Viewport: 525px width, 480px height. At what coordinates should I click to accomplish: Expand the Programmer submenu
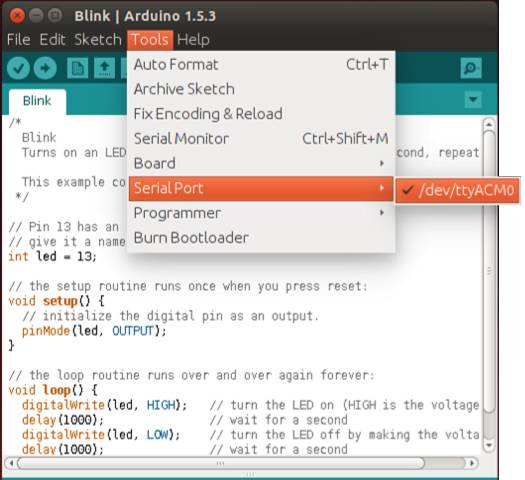[261, 213]
